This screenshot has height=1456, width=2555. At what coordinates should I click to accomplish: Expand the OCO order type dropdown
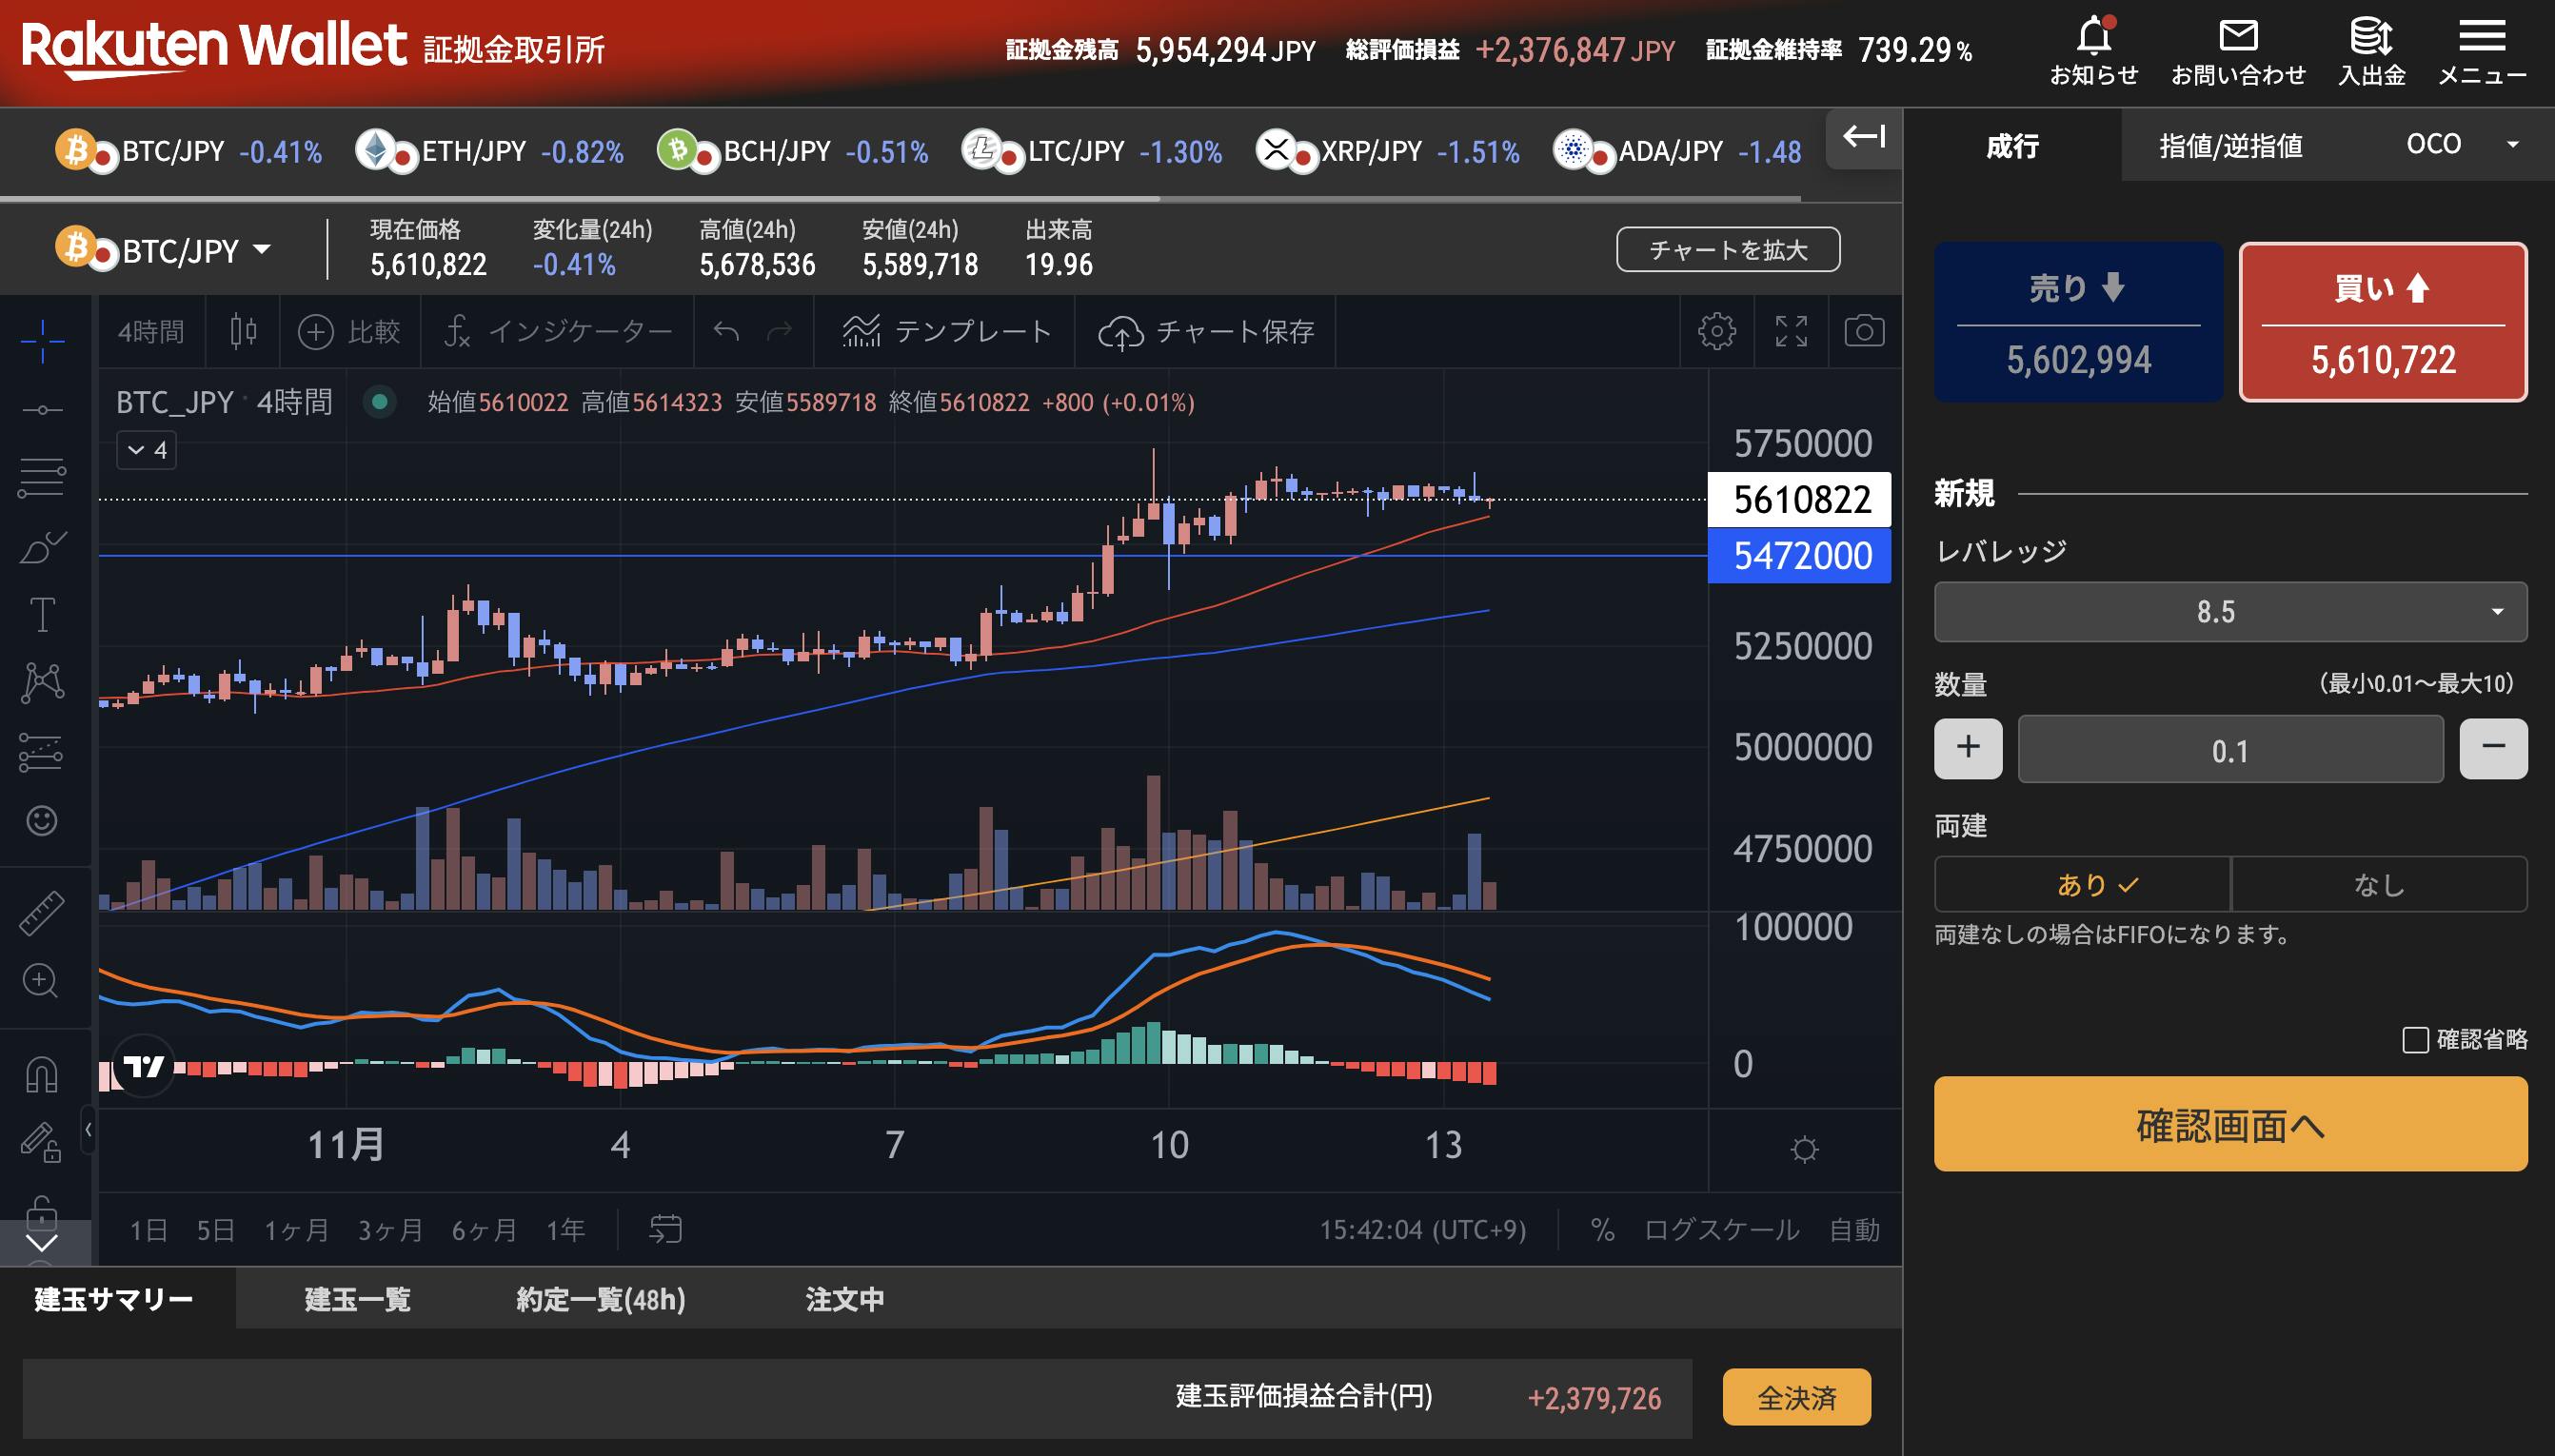click(x=2460, y=145)
